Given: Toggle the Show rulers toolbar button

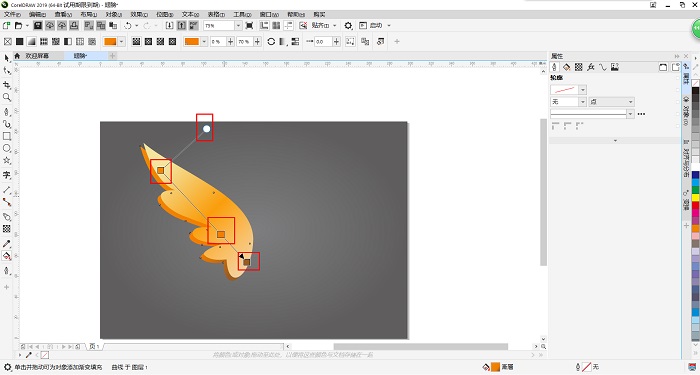Looking at the screenshot, I should pos(264,25).
